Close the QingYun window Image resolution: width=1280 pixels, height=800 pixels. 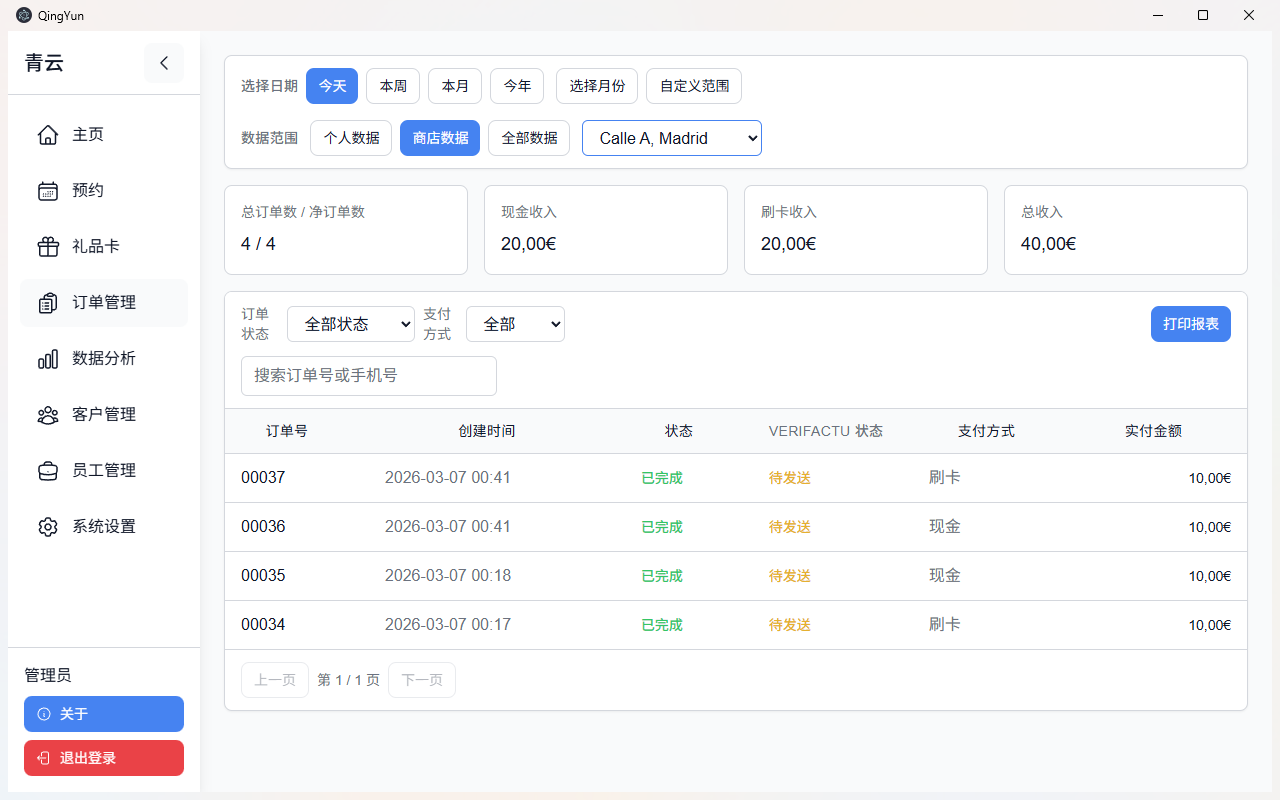pos(1249,15)
